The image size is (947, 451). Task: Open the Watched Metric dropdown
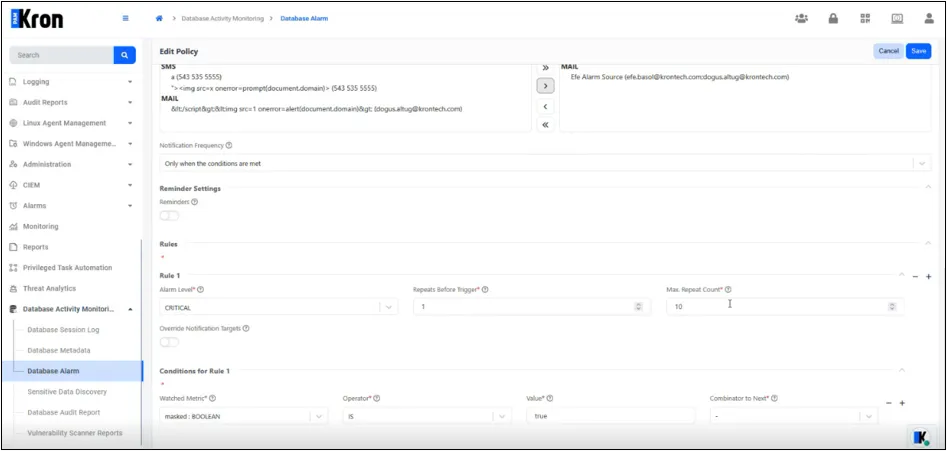(x=244, y=416)
